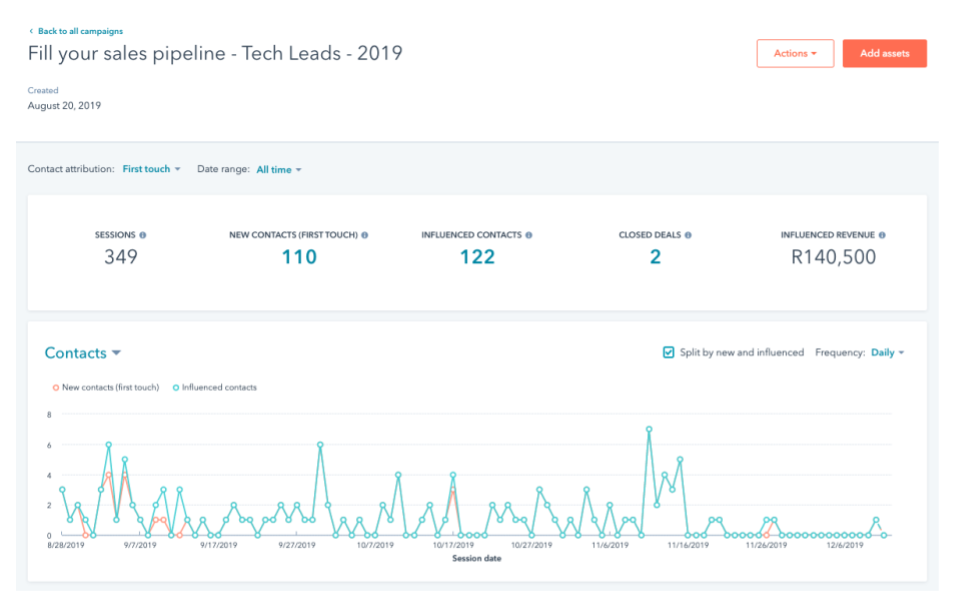Click the 9/17/2019 axis date label
The height and width of the screenshot is (600, 960).
pos(219,545)
